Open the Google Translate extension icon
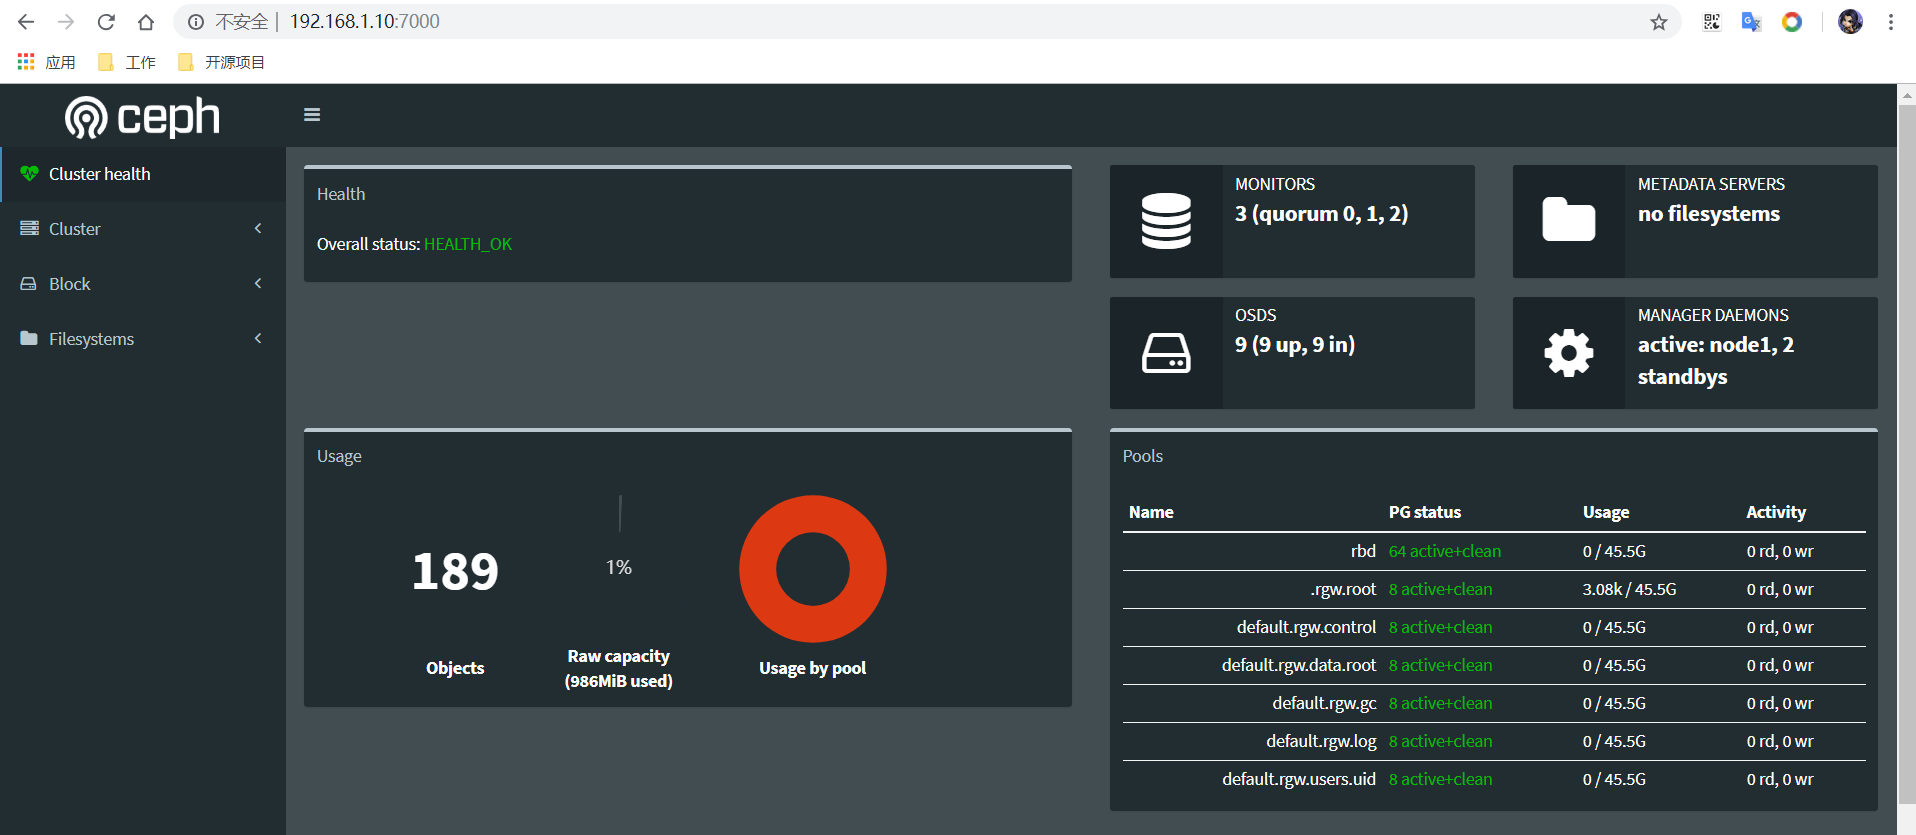1916x835 pixels. [1751, 22]
